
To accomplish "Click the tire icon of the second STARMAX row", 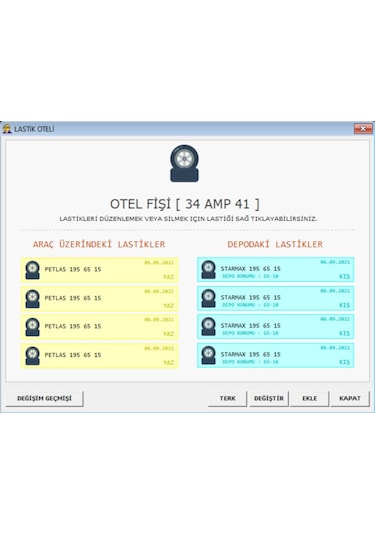I will pyautogui.click(x=208, y=298).
